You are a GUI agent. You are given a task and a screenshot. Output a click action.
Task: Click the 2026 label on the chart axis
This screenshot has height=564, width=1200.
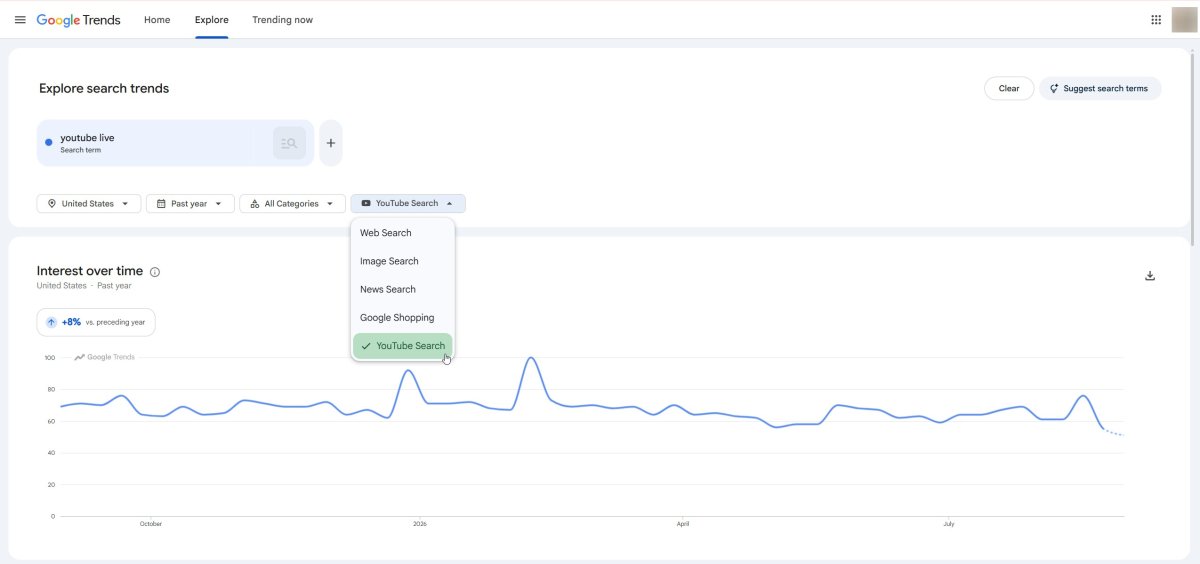click(x=419, y=524)
